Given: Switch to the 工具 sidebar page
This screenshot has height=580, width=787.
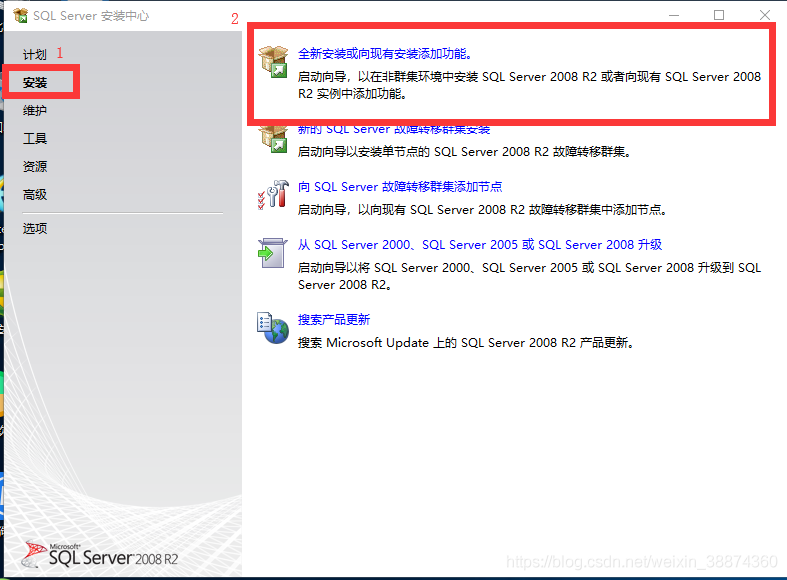Looking at the screenshot, I should pyautogui.click(x=35, y=138).
